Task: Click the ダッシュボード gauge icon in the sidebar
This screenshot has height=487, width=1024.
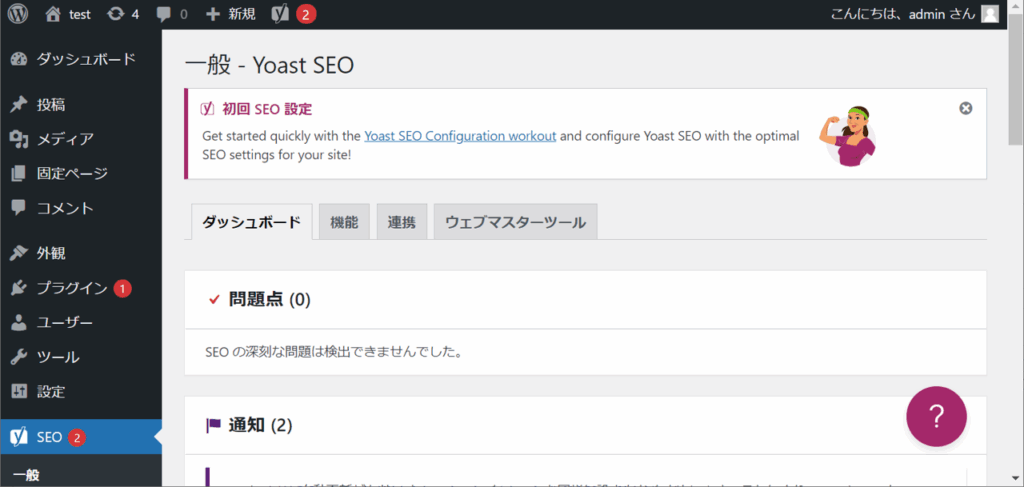Action: click(19, 59)
